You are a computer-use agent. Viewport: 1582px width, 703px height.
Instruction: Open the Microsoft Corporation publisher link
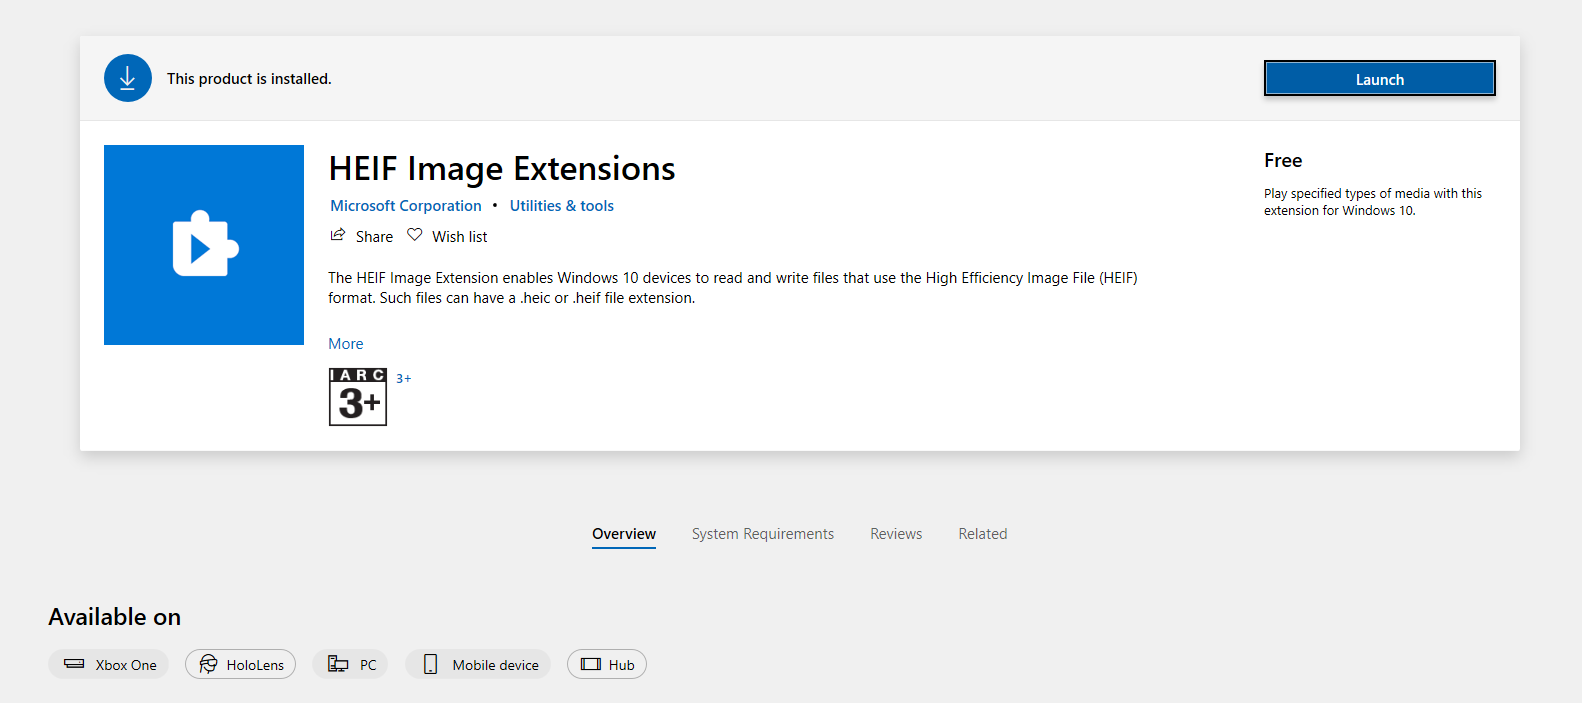point(406,206)
